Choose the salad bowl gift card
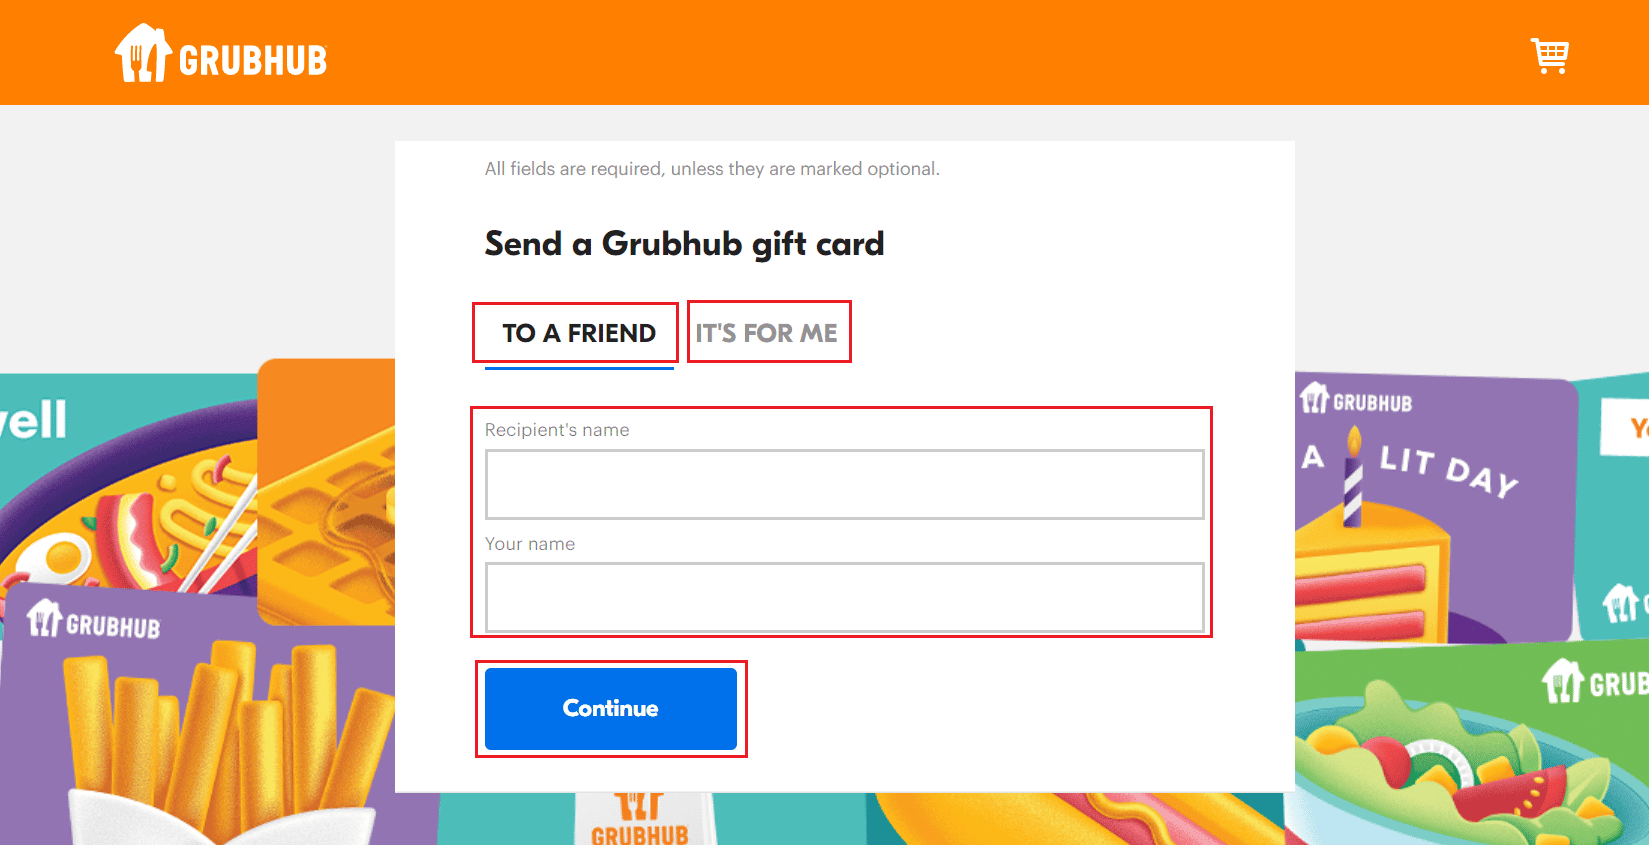Image resolution: width=1649 pixels, height=845 pixels. coord(1470,745)
